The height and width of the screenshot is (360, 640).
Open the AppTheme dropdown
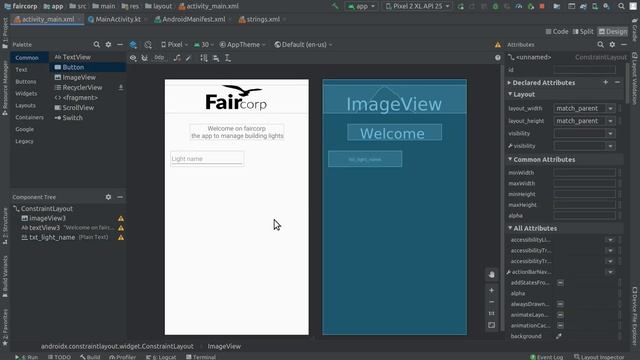[x=242, y=44]
